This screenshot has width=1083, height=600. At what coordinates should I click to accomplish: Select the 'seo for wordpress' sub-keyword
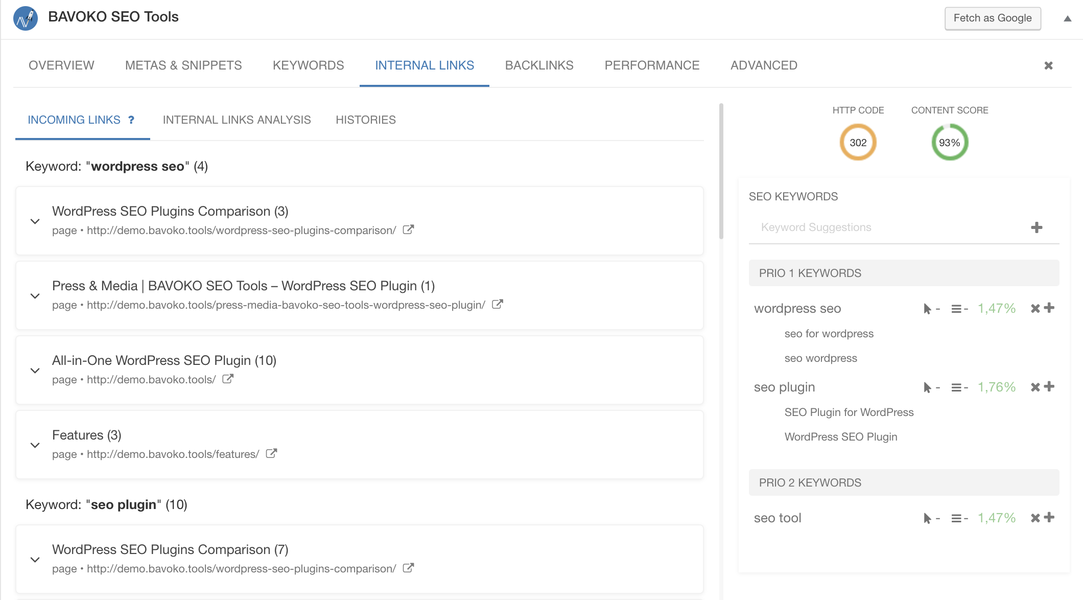pyautogui.click(x=829, y=333)
